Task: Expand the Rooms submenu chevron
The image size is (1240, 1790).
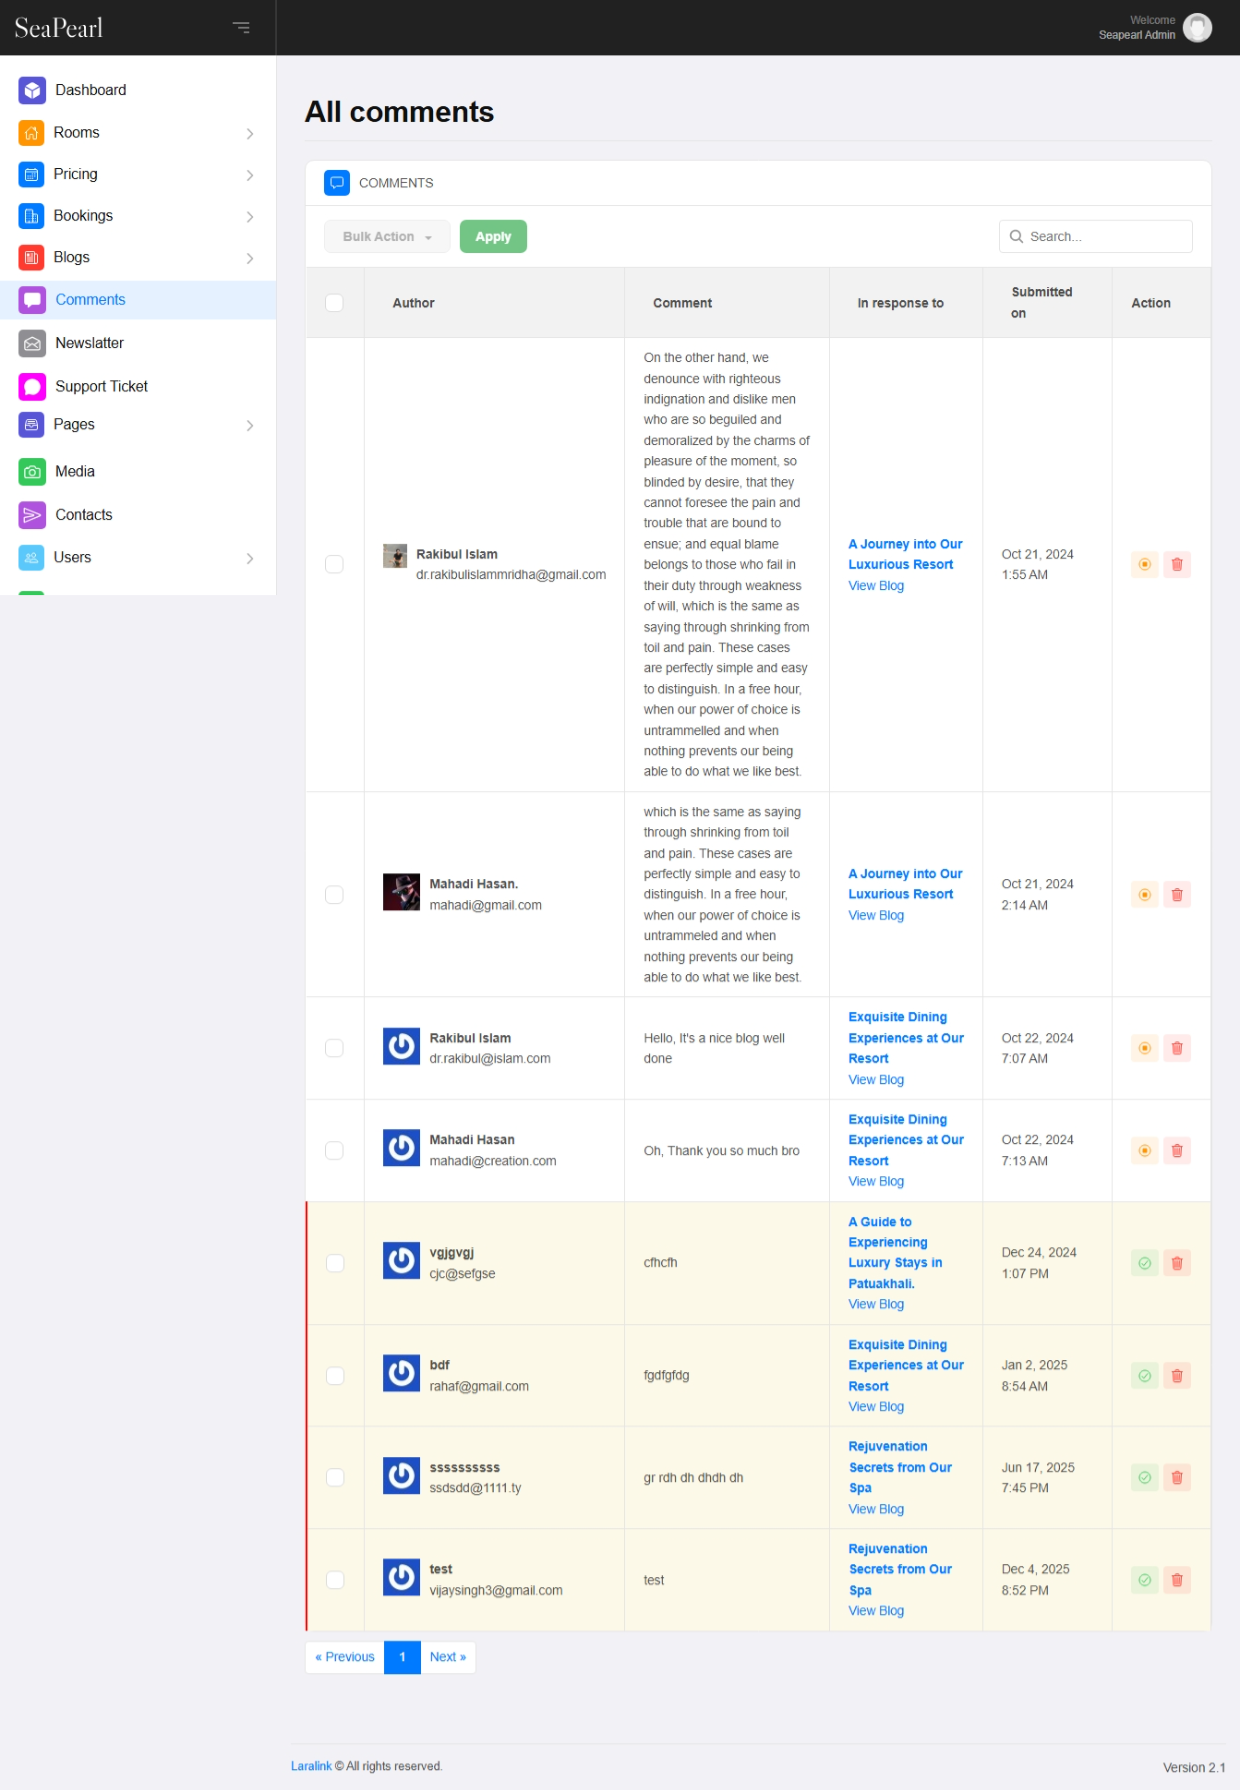Action: [x=249, y=133]
